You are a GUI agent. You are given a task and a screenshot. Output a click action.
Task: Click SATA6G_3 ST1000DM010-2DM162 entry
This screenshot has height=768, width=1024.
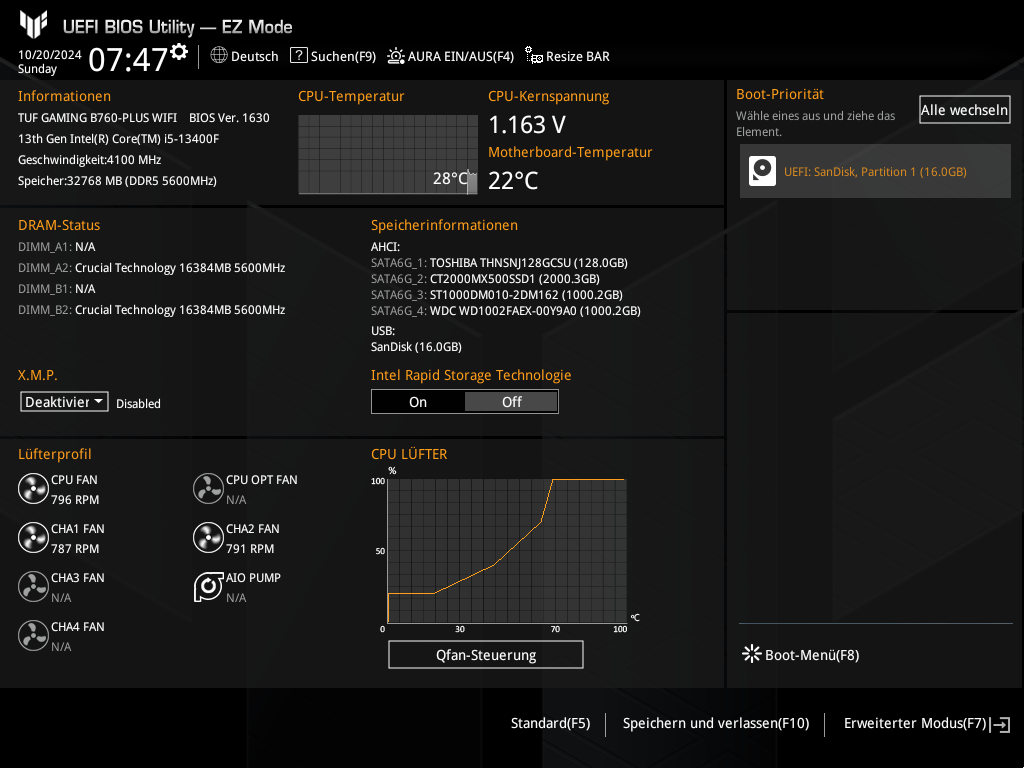[497, 295]
